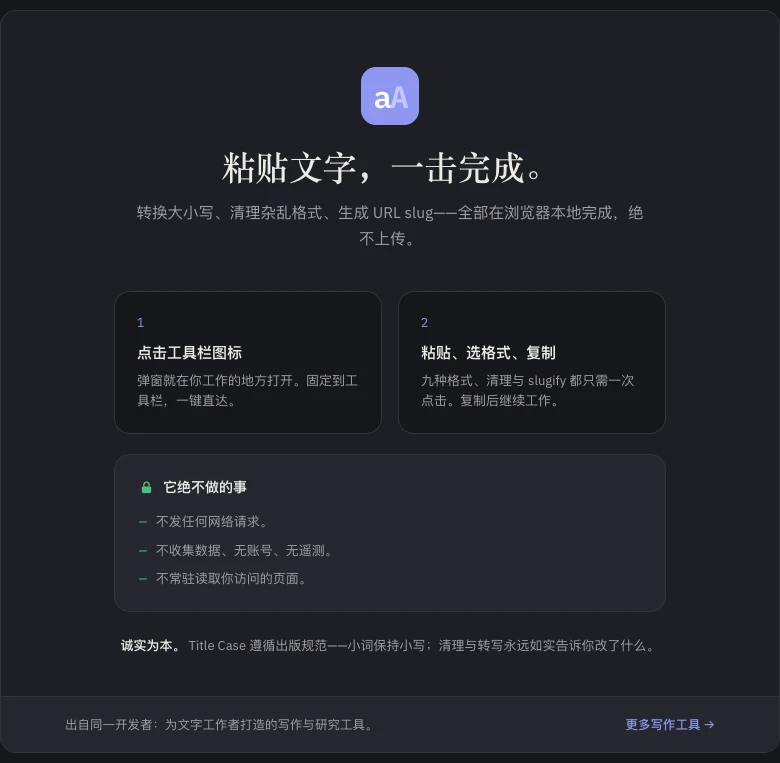780x763 pixels.
Task: Open the 更多写作工具 link
Action: (x=670, y=724)
